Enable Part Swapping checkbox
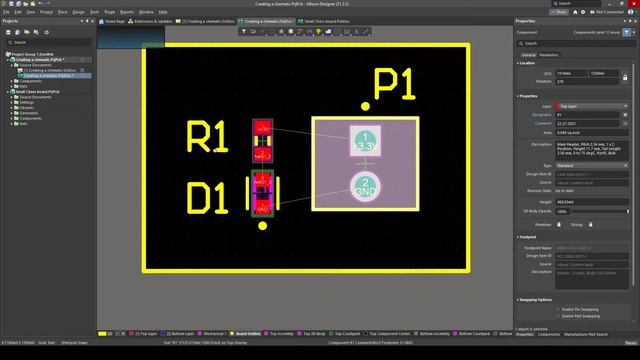The image size is (640, 360). click(x=558, y=316)
